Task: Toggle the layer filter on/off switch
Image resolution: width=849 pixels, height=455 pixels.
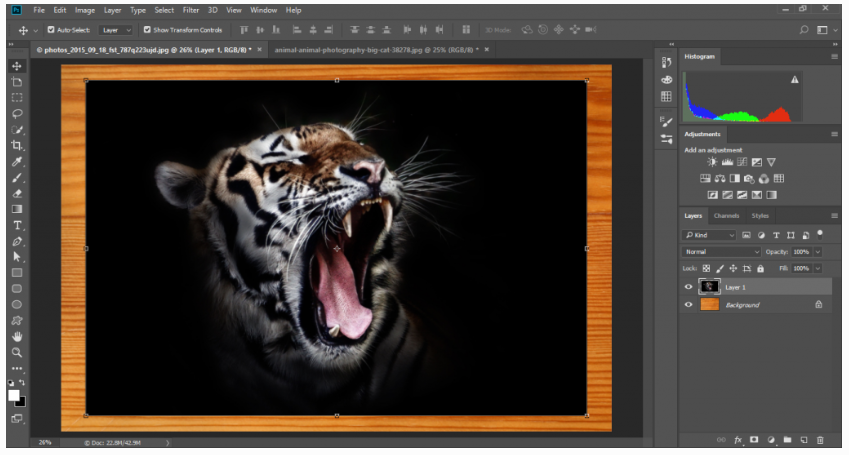Action: click(x=820, y=235)
